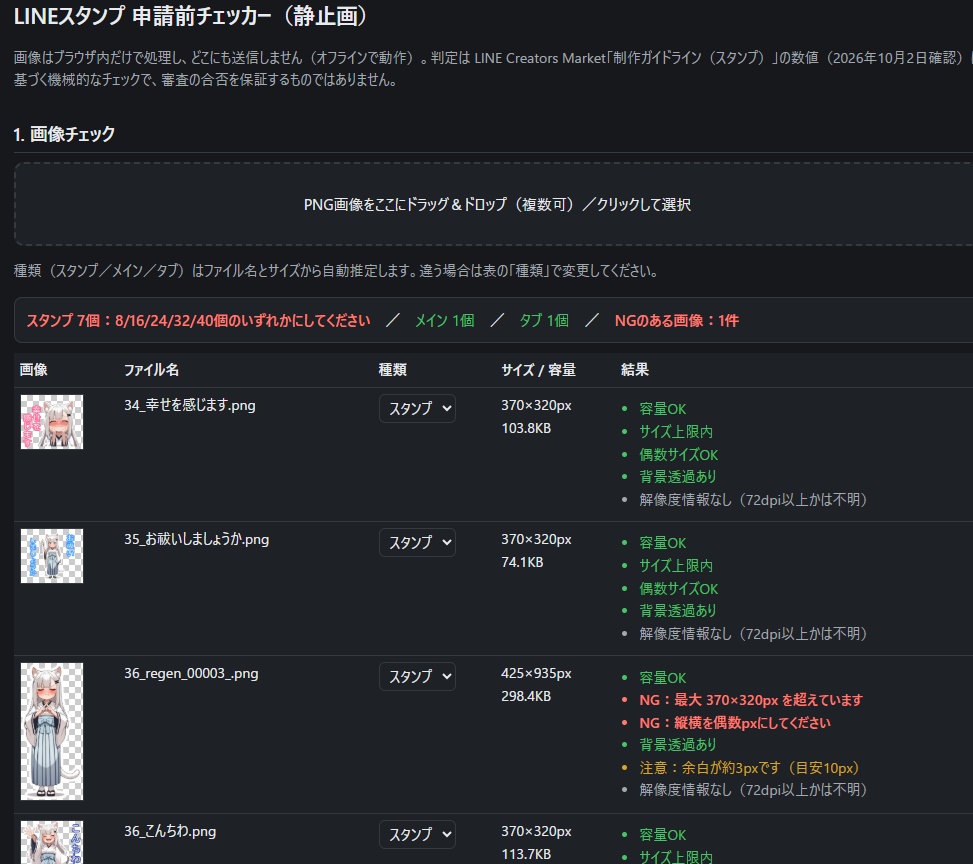This screenshot has width=973, height=864.
Task: Click the 1. 画像チェック section heading
Action: click(x=64, y=134)
